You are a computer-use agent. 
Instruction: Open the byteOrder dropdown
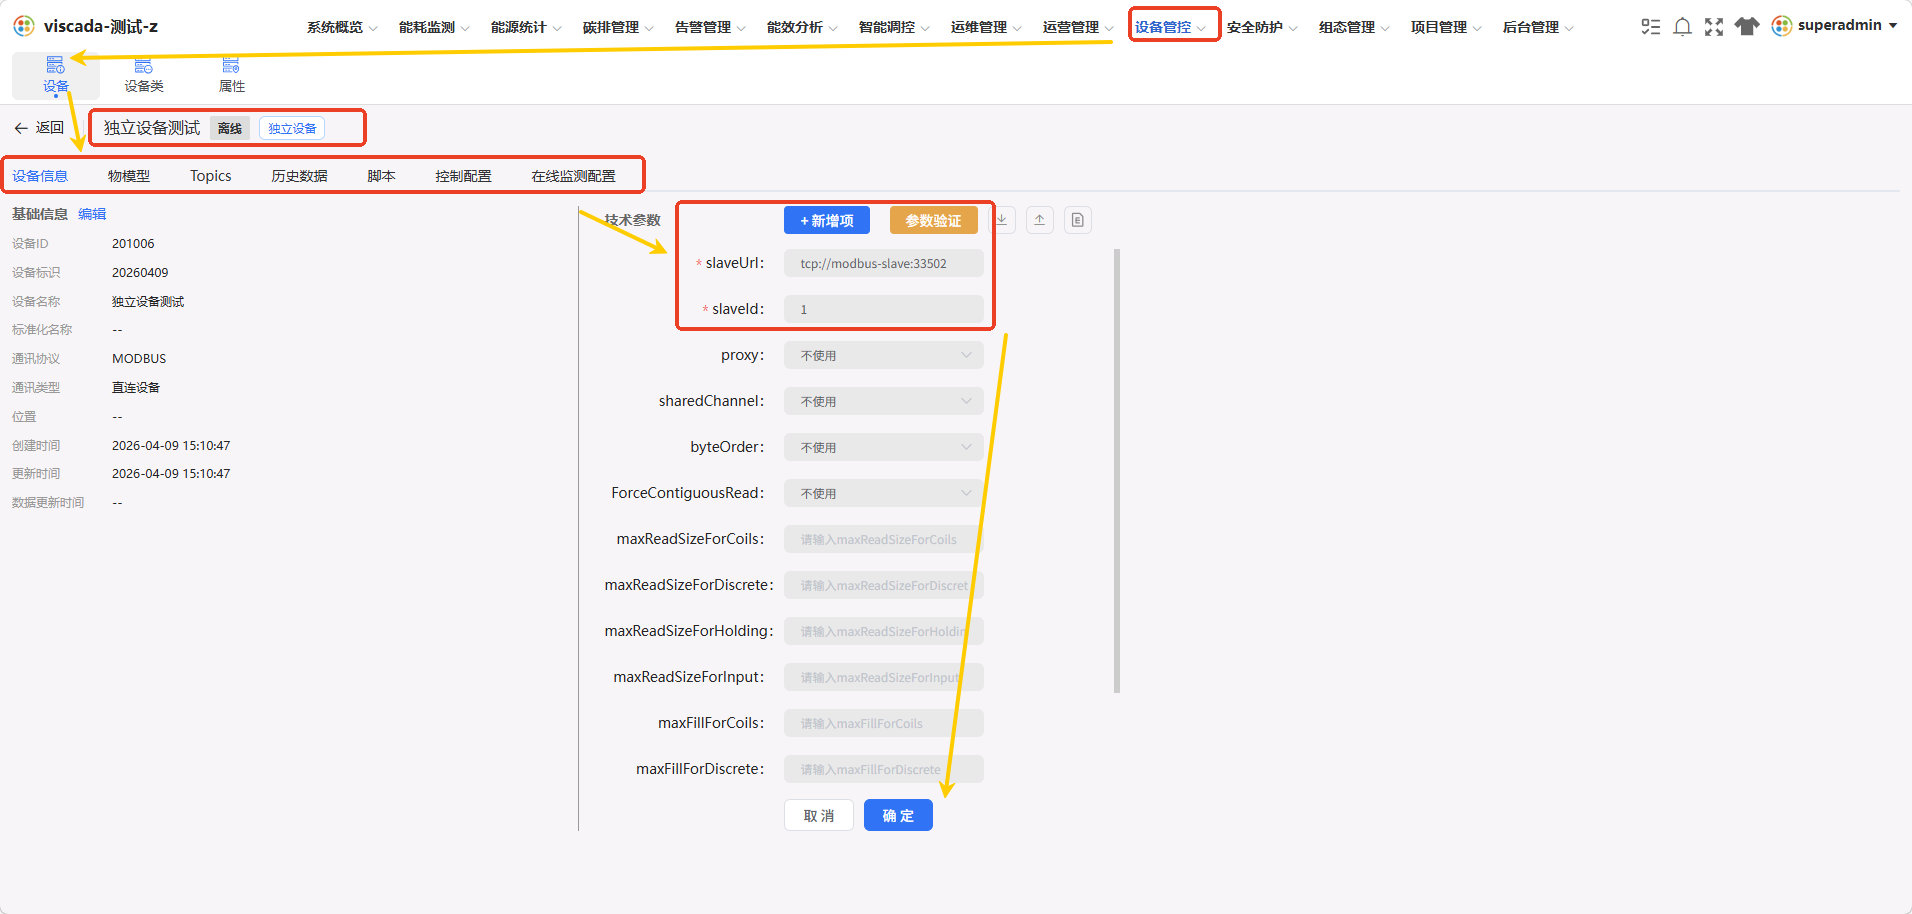tap(883, 447)
